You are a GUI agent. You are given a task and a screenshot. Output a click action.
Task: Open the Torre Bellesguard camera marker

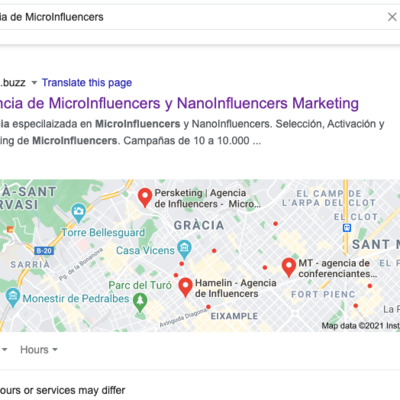[79, 213]
